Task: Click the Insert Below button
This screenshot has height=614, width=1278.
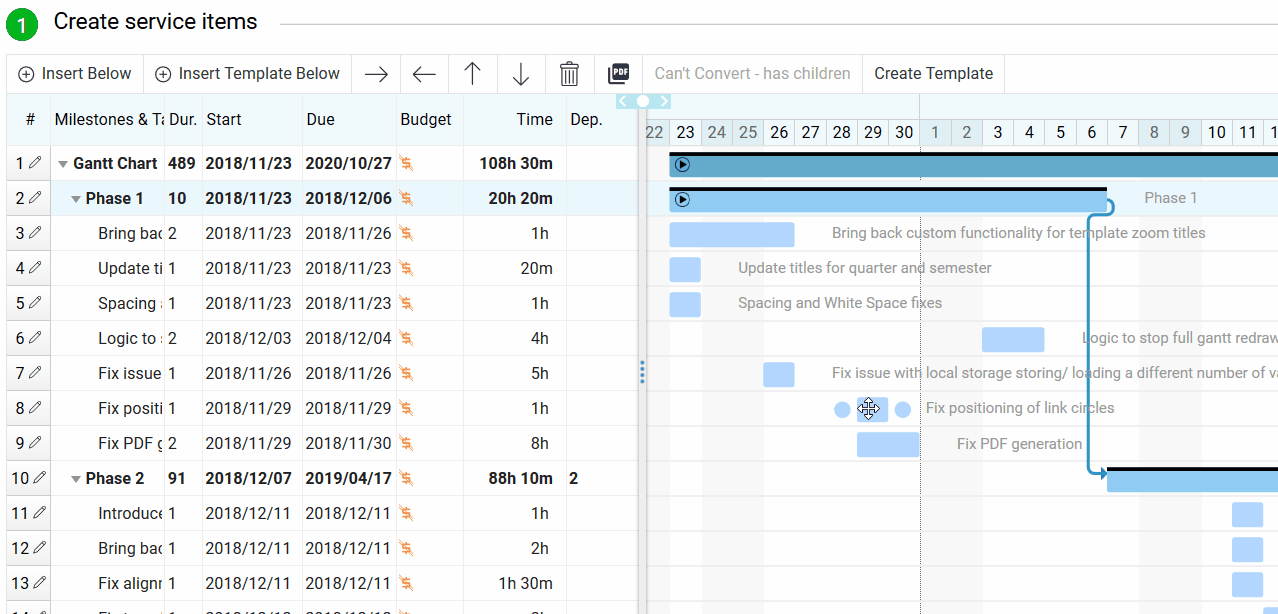Action: click(x=74, y=73)
